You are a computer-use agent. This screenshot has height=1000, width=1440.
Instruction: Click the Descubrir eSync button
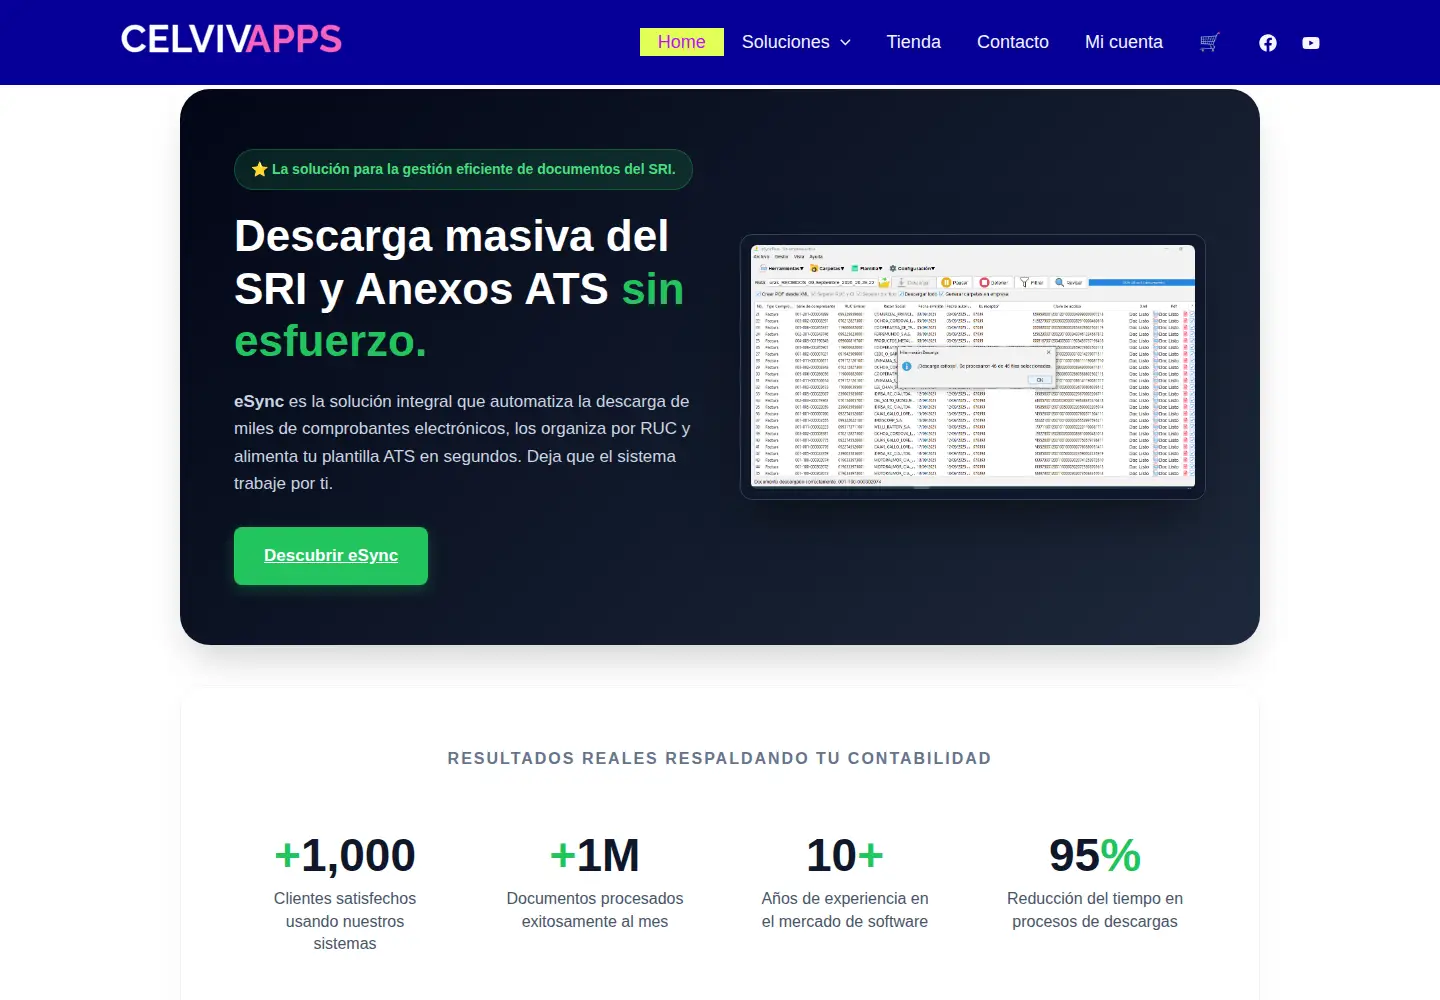(331, 556)
